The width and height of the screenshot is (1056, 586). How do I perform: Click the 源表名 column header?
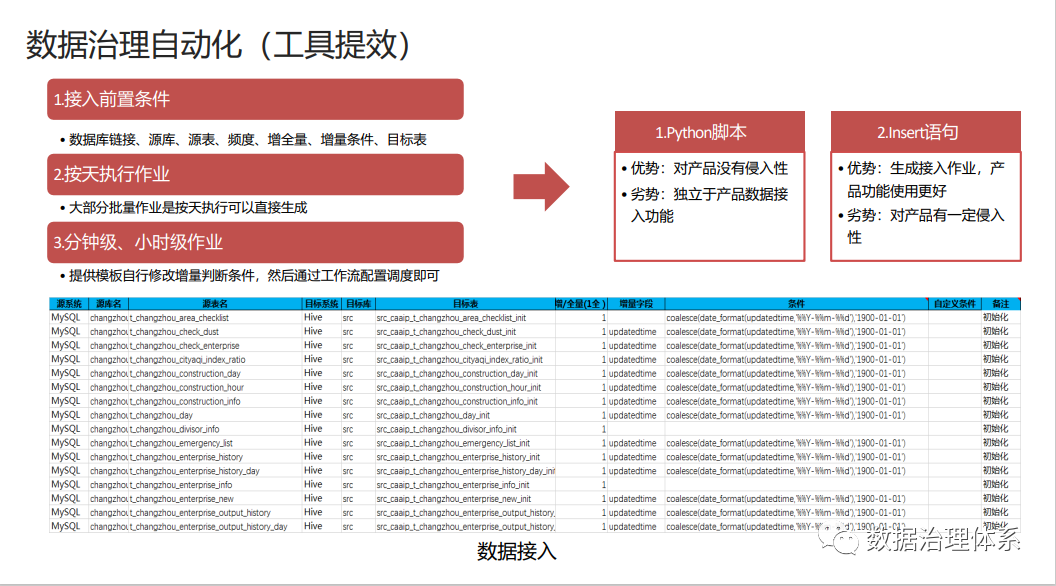click(x=215, y=304)
